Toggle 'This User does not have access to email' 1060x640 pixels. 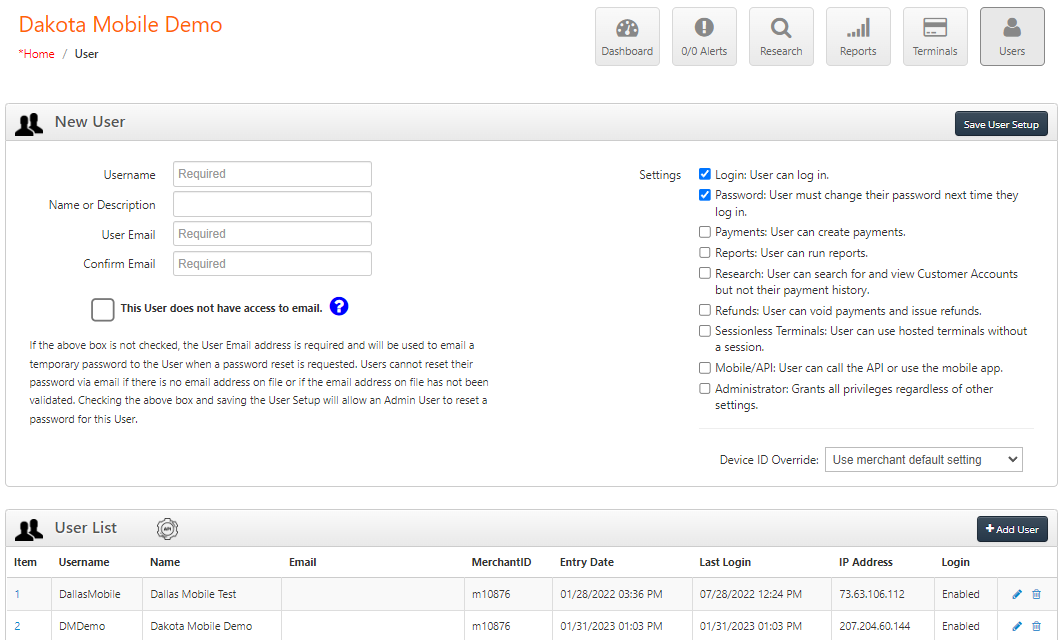[103, 309]
